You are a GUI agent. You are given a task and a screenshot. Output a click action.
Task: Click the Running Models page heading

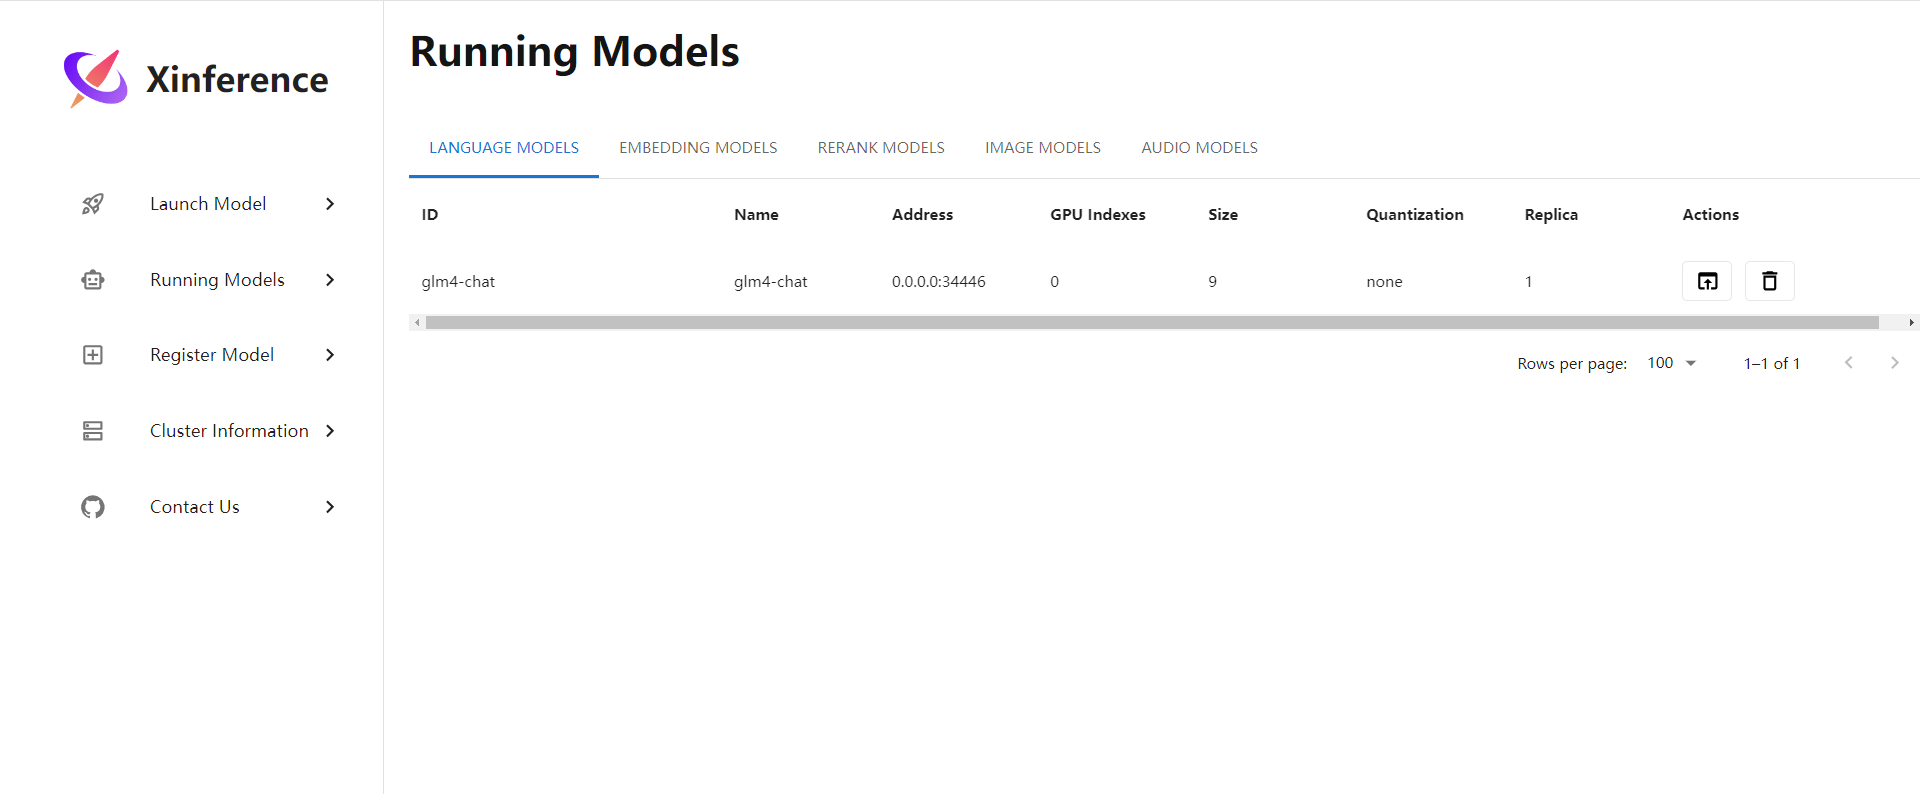(575, 52)
